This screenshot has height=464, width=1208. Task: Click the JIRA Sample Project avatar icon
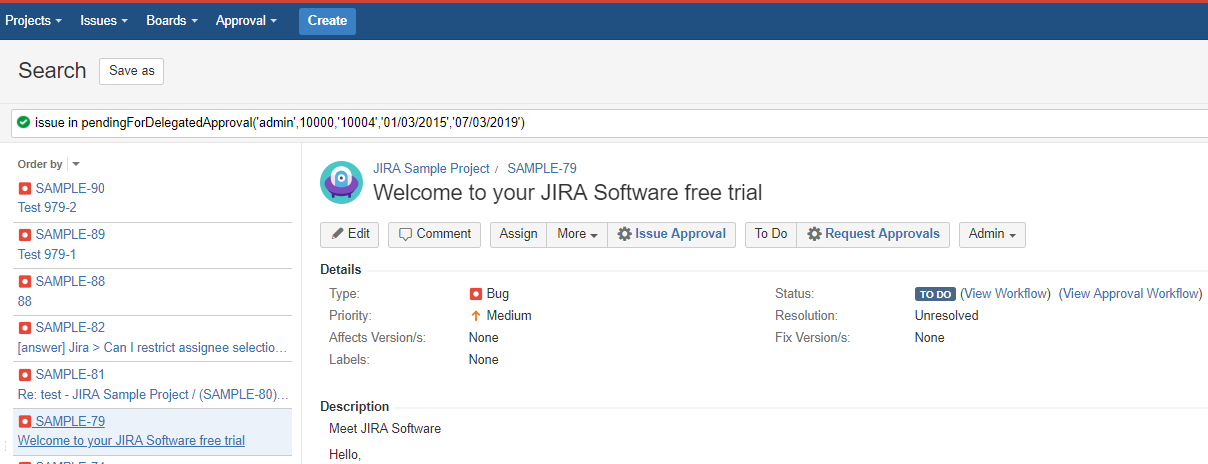point(341,182)
